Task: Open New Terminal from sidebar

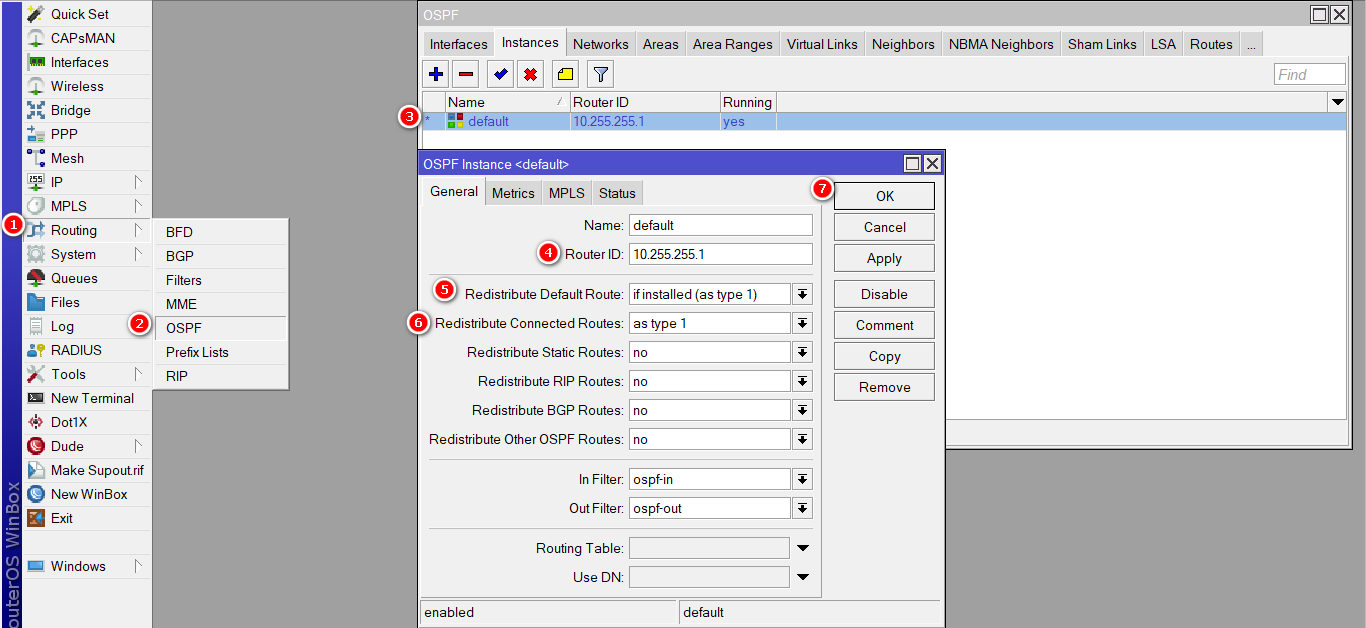Action: point(92,398)
